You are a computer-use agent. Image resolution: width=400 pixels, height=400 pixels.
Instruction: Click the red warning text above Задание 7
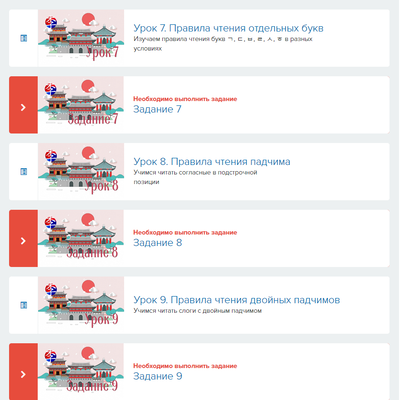tap(185, 99)
